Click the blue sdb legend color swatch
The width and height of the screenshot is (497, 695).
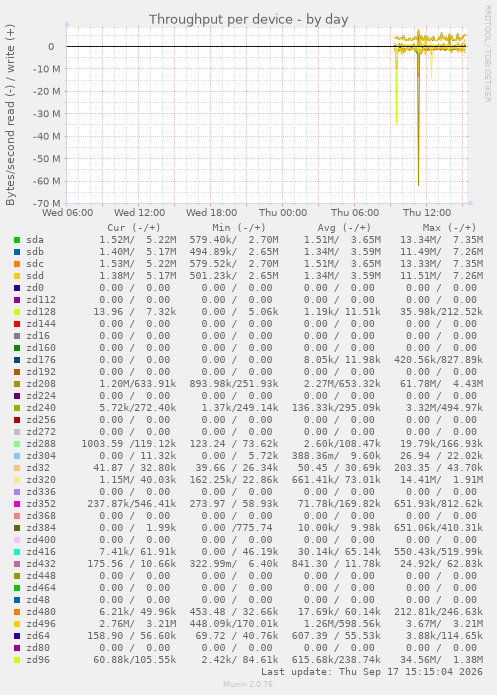(x=17, y=252)
